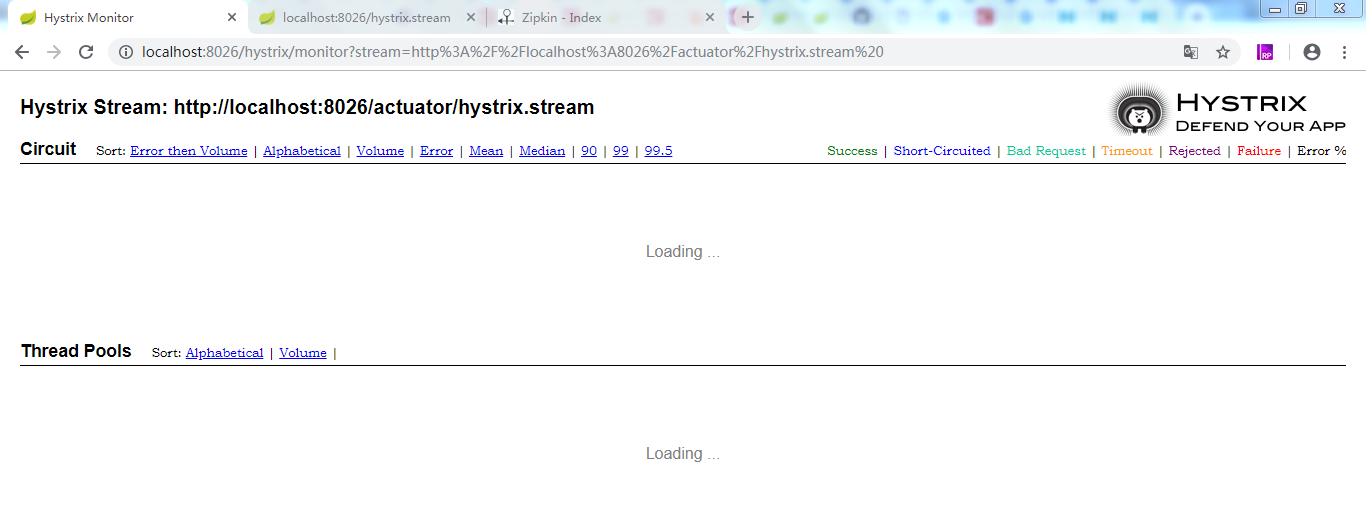This screenshot has height=532, width=1366.
Task: Sort circuits Alphabetical
Action: click(302, 151)
